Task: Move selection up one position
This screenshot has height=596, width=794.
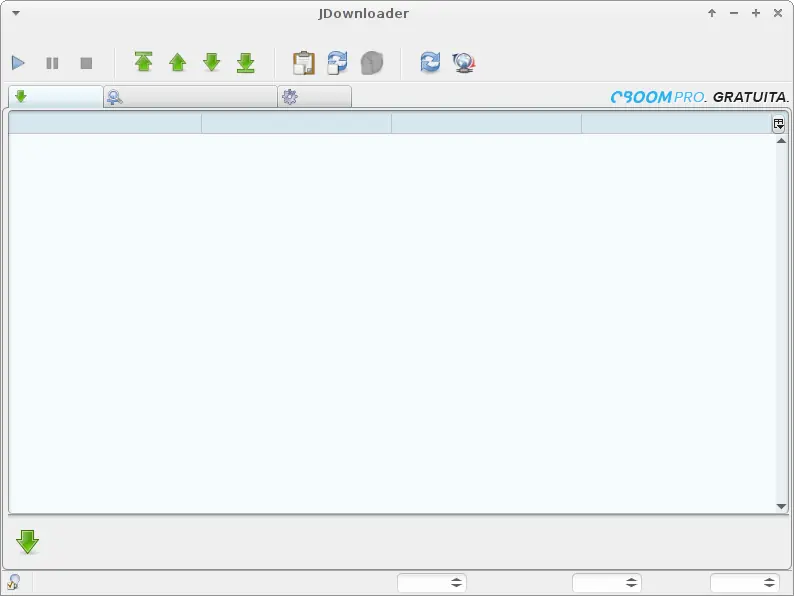Action: click(x=178, y=62)
